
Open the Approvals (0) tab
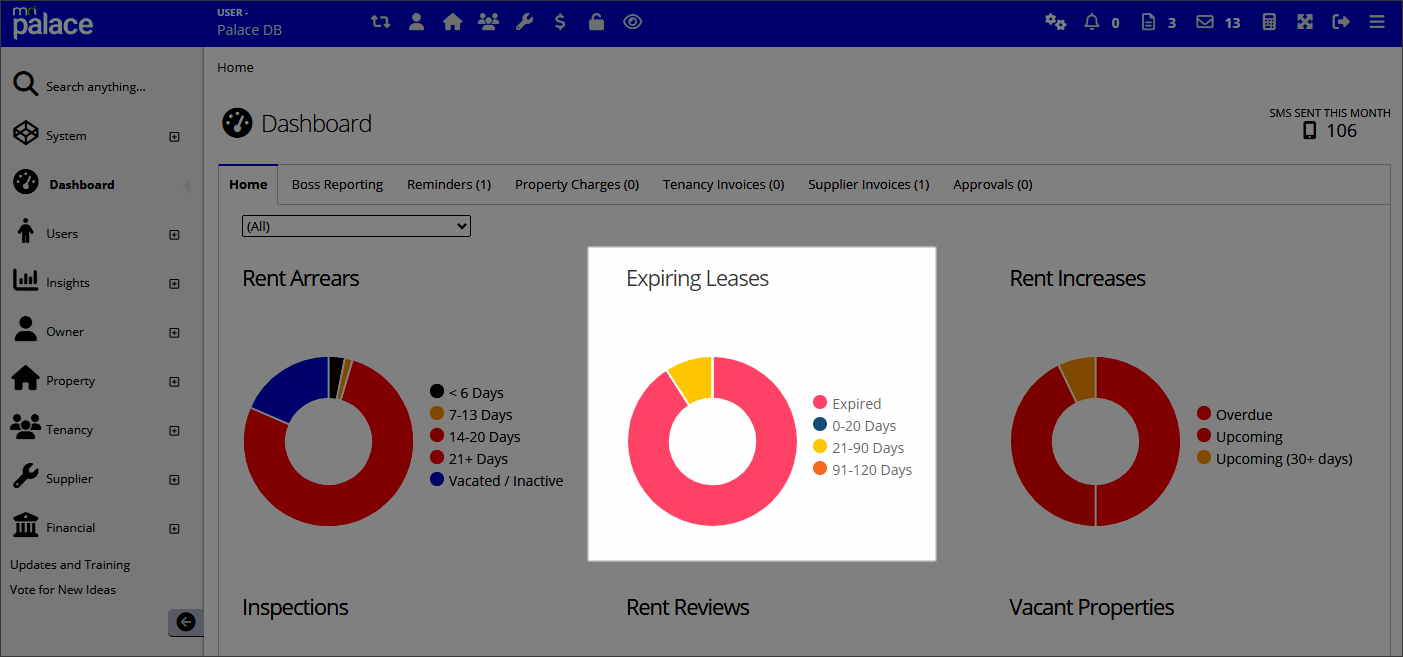[993, 184]
